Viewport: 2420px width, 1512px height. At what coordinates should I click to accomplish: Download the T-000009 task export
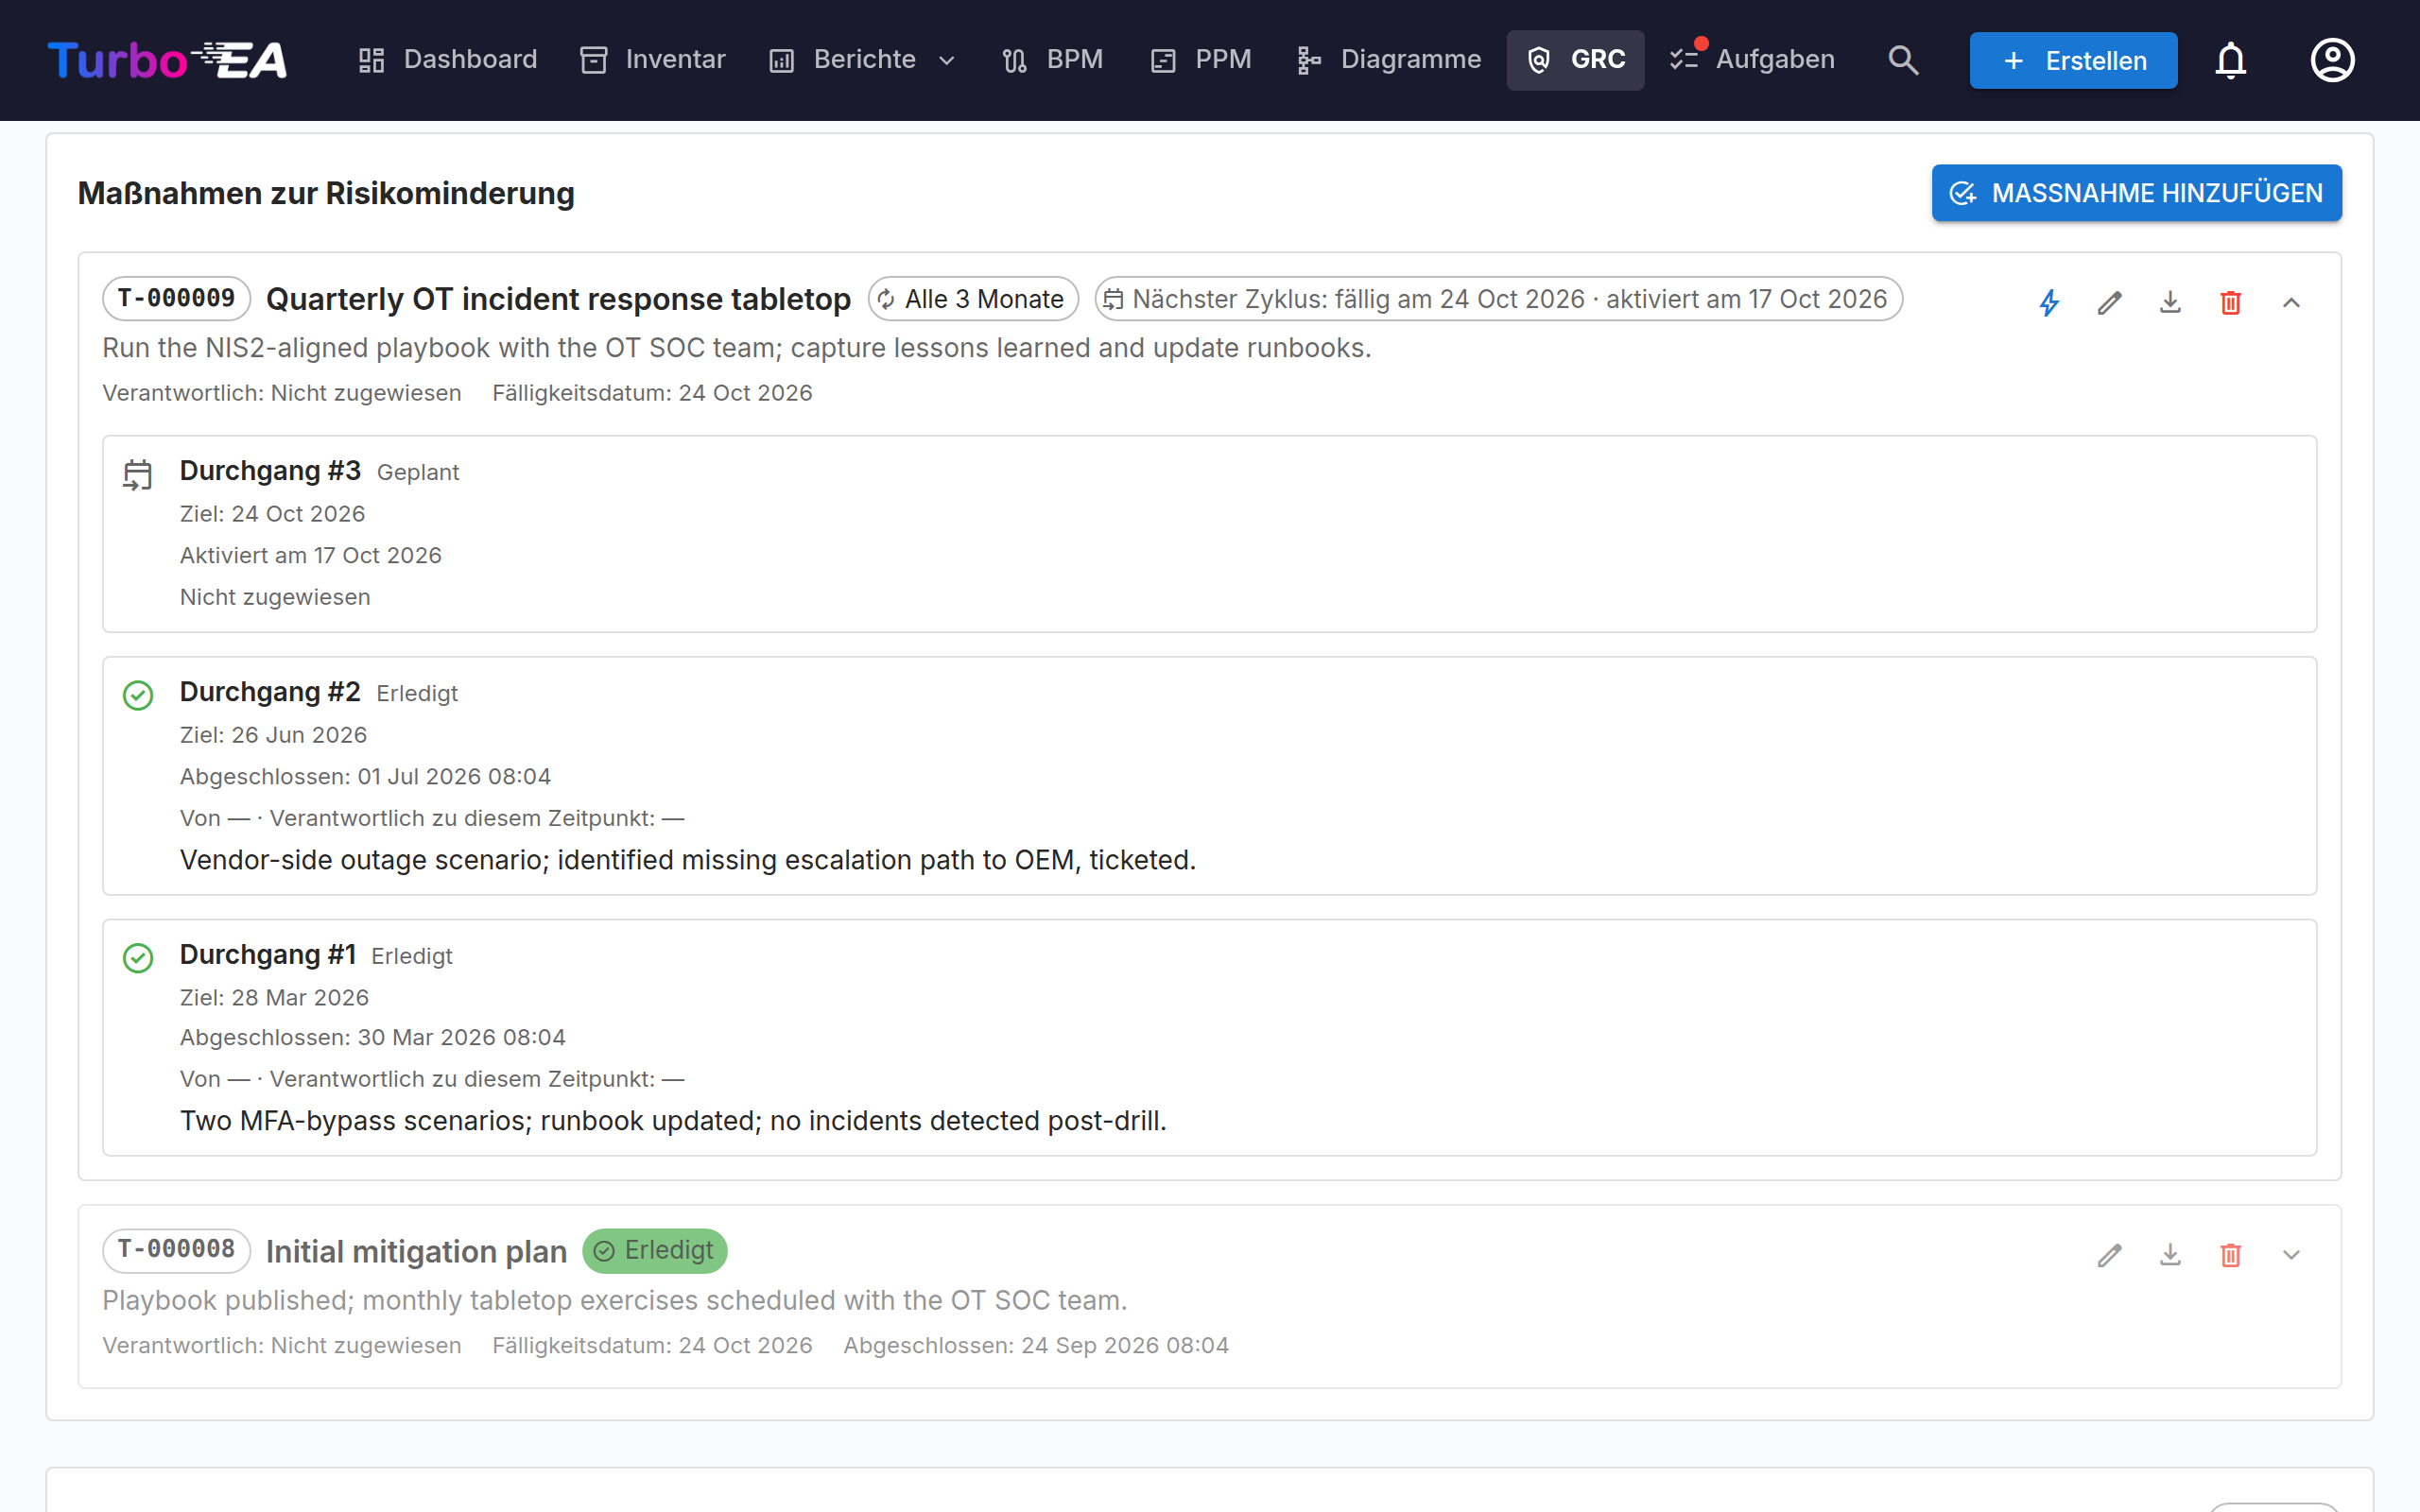pyautogui.click(x=2170, y=302)
